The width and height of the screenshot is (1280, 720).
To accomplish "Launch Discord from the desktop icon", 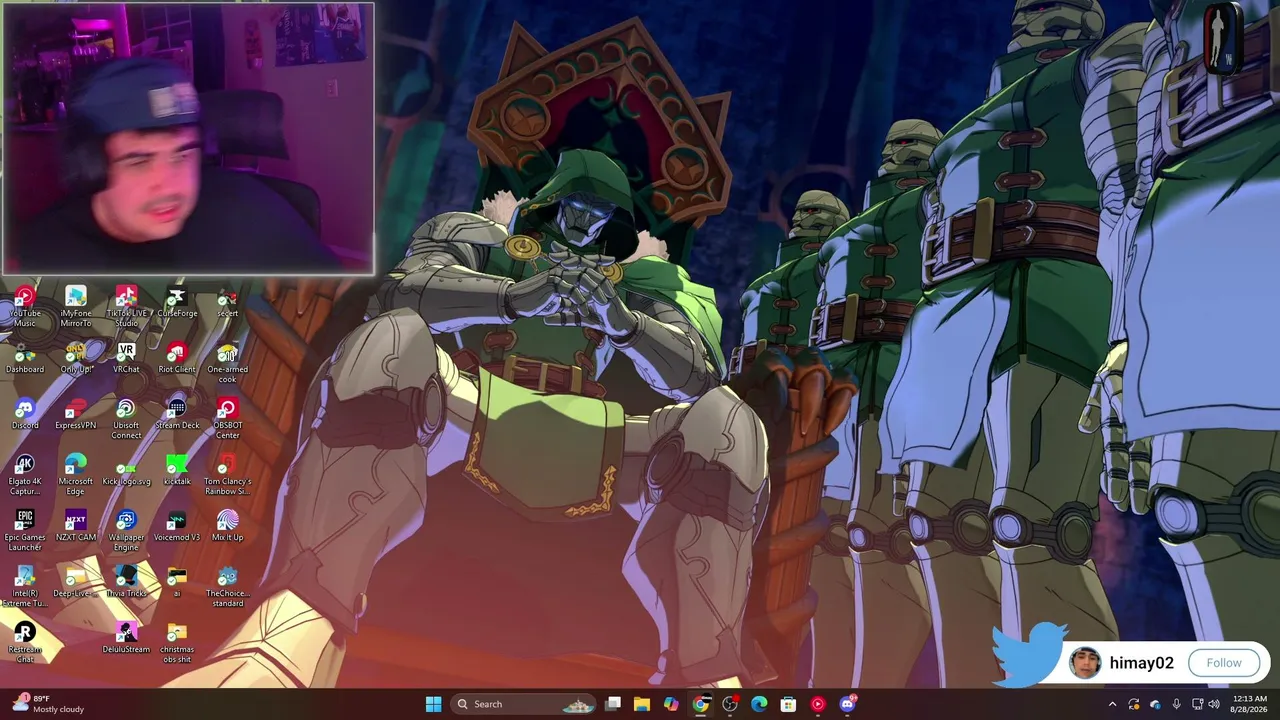I will click(25, 413).
